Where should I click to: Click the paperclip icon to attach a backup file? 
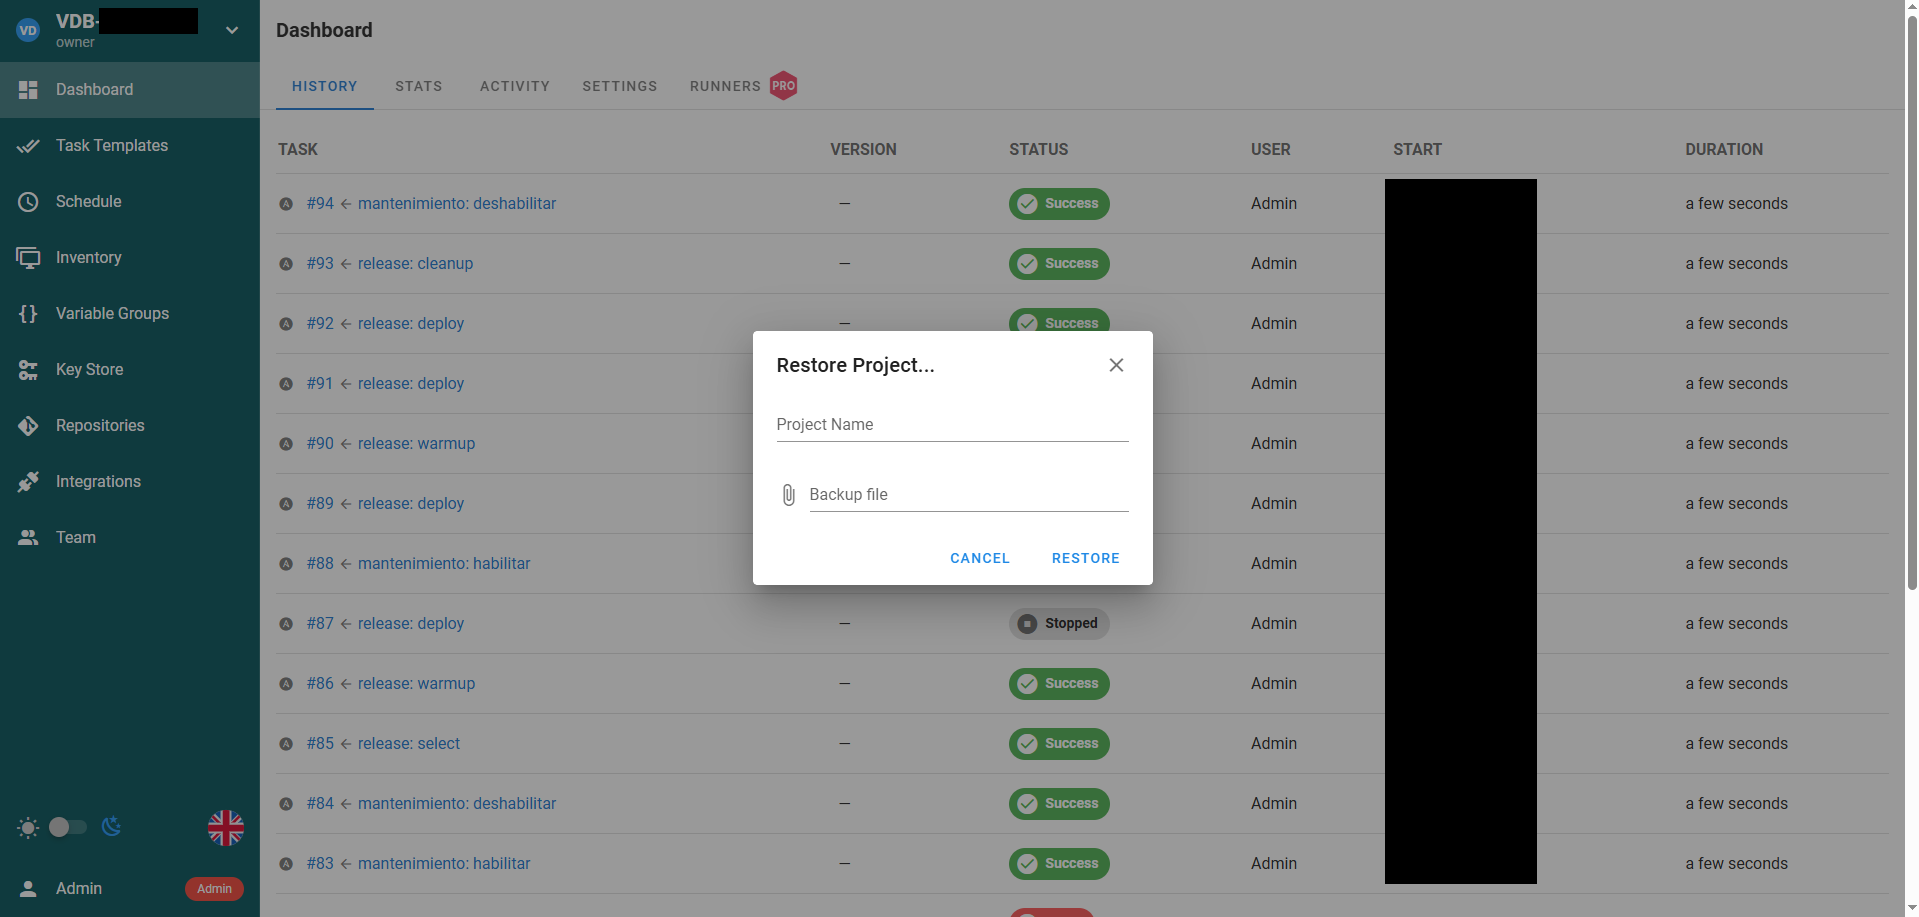(x=788, y=494)
